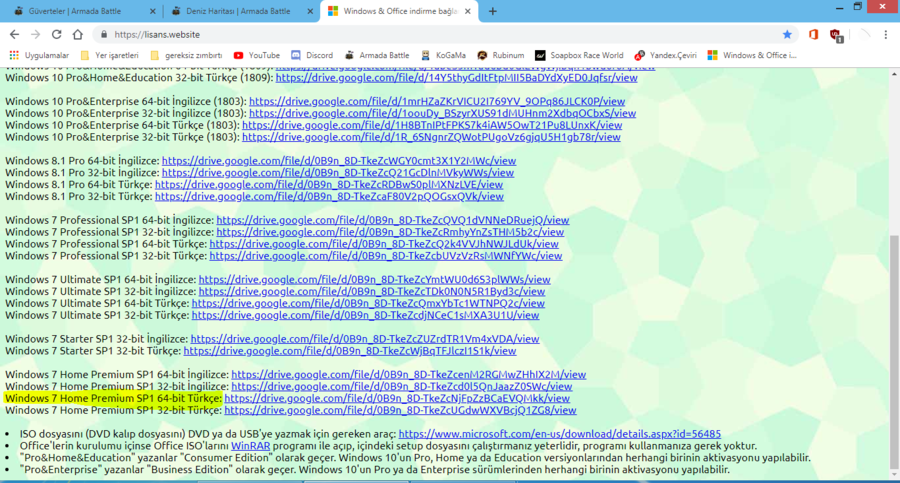Screen dimensions: 900x483
Task: Open the WinRAR link
Action: (251, 446)
